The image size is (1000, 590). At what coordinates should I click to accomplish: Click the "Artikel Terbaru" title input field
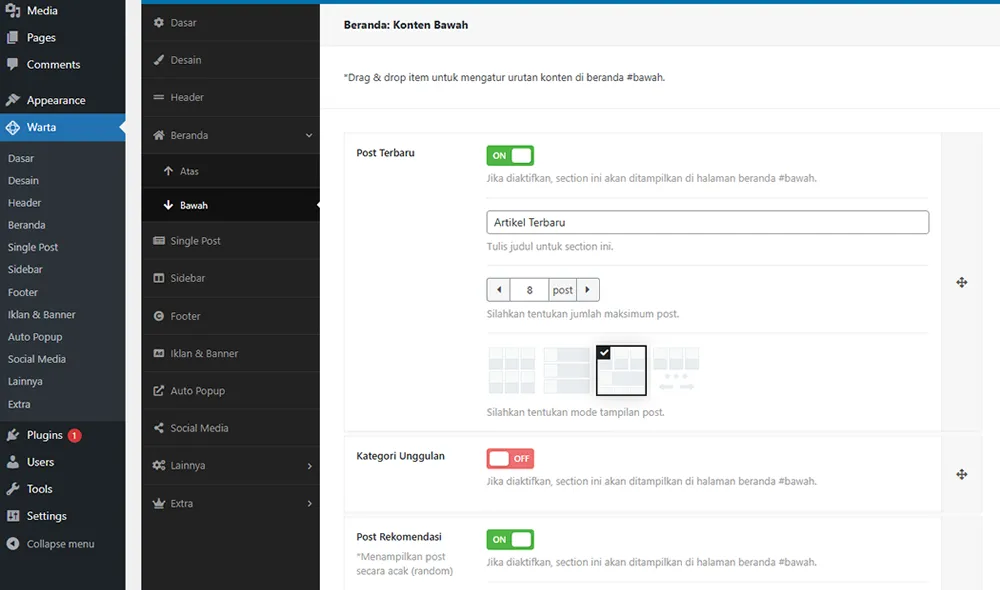pos(706,221)
